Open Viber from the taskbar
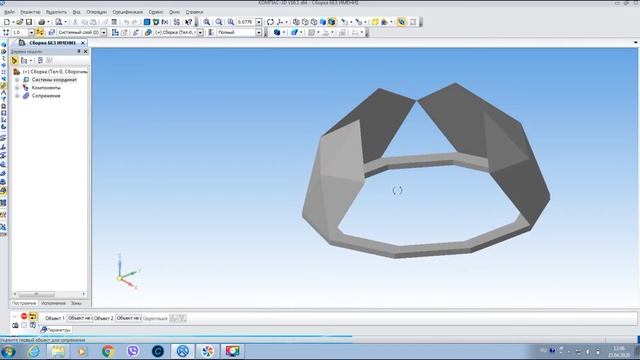The height and width of the screenshot is (360, 640). (x=133, y=351)
